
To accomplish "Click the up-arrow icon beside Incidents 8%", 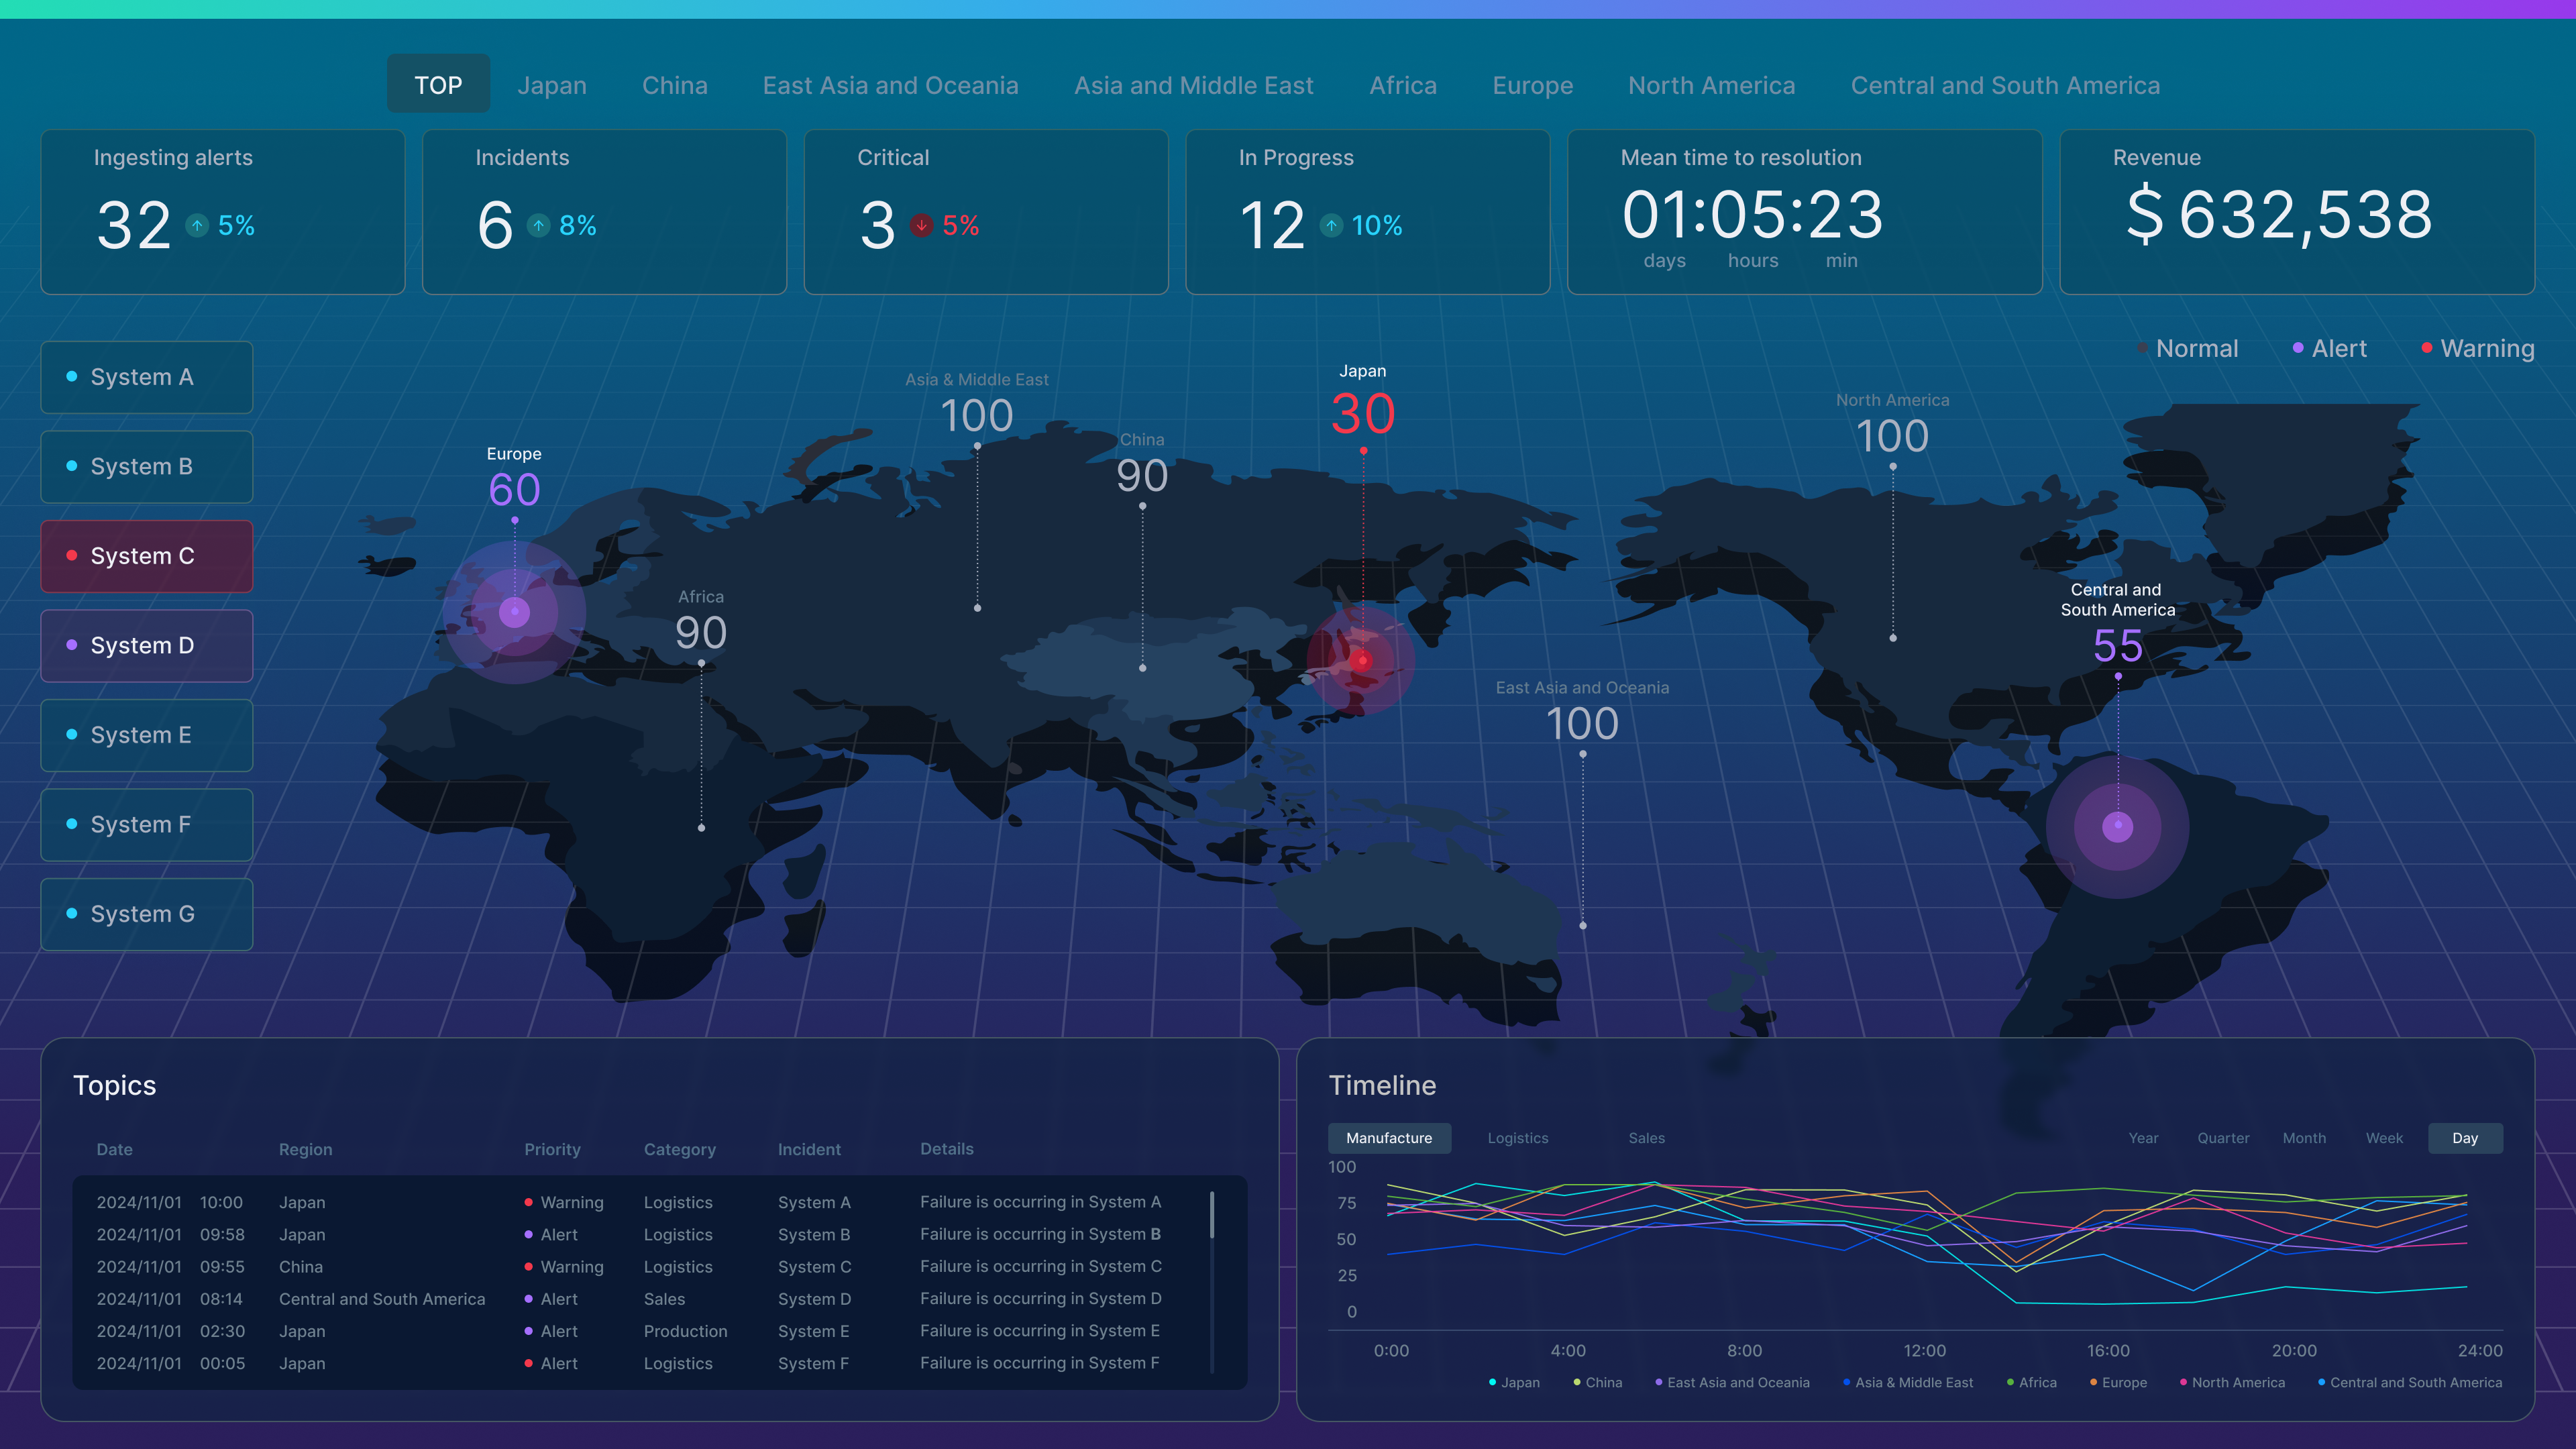I will pos(539,226).
